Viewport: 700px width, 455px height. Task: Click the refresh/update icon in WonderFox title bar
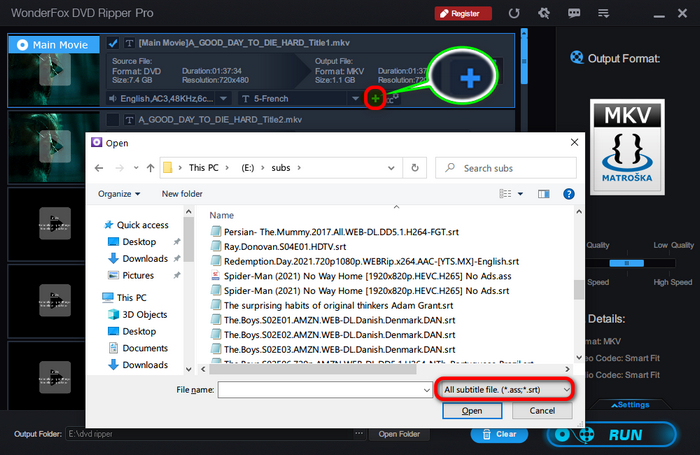[x=514, y=13]
